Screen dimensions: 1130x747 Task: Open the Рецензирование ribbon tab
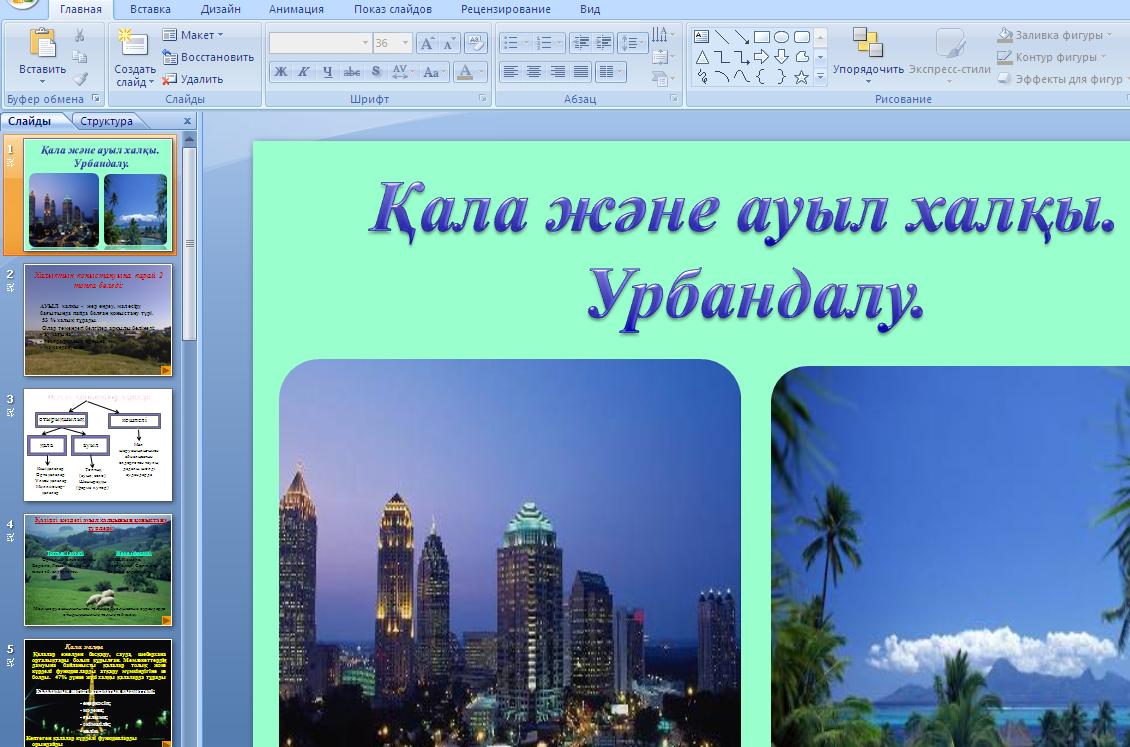[x=506, y=9]
